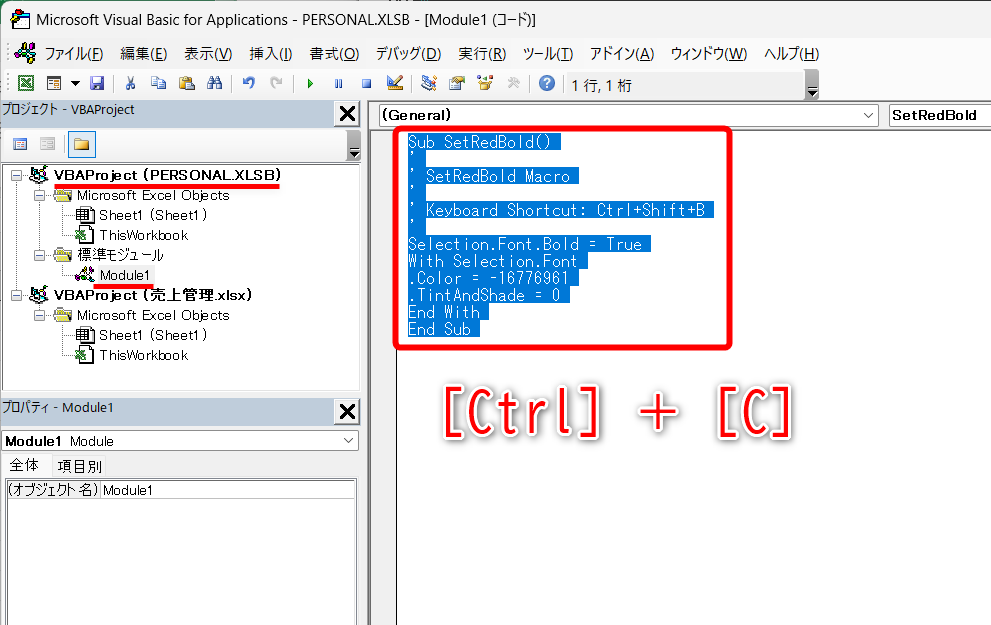The image size is (991, 625).
Task: Click View Object icon in project panel
Action: click(x=47, y=144)
